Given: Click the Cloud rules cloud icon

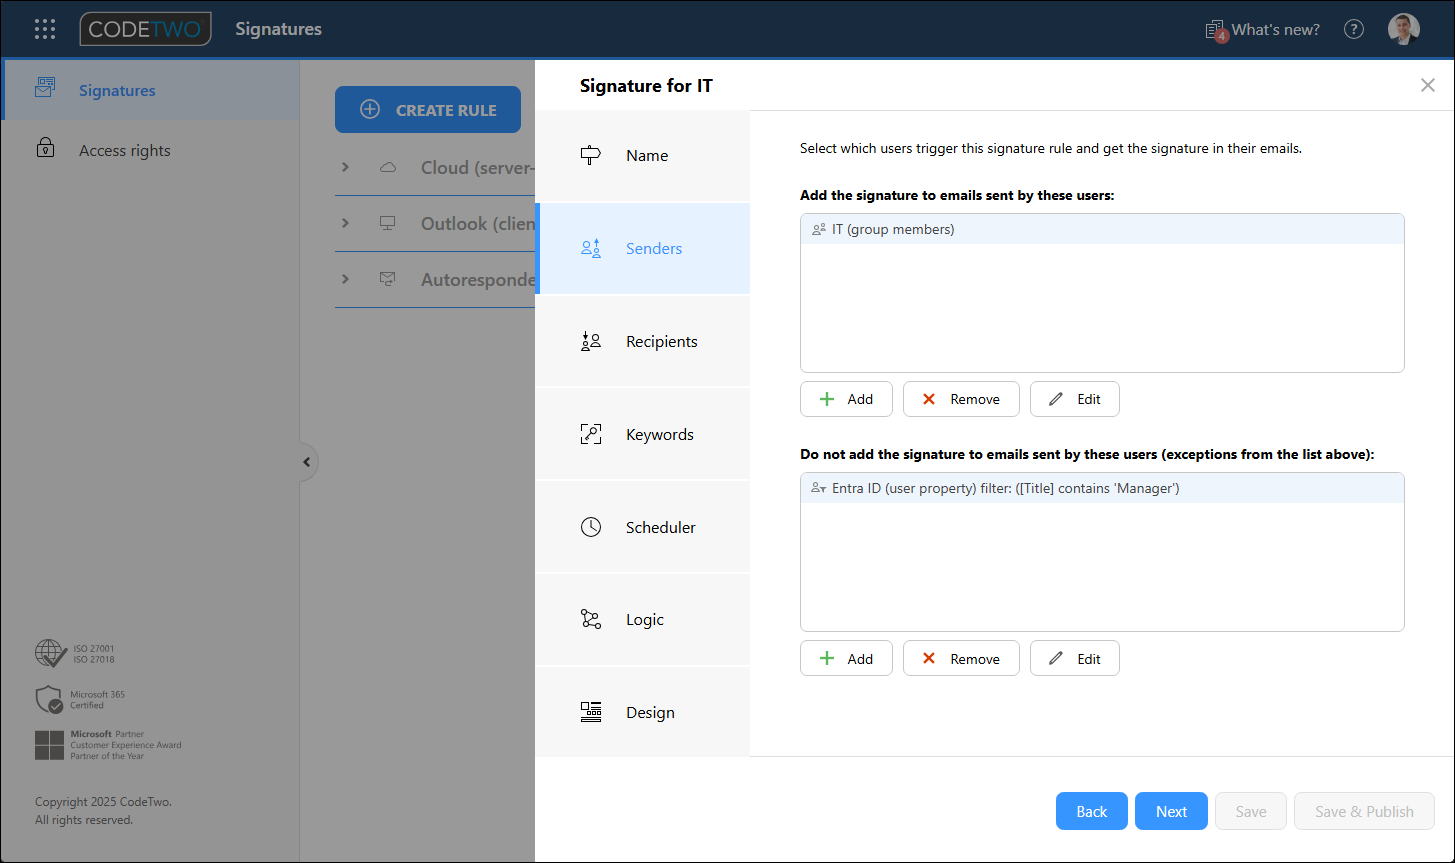Looking at the screenshot, I should click(x=388, y=167).
